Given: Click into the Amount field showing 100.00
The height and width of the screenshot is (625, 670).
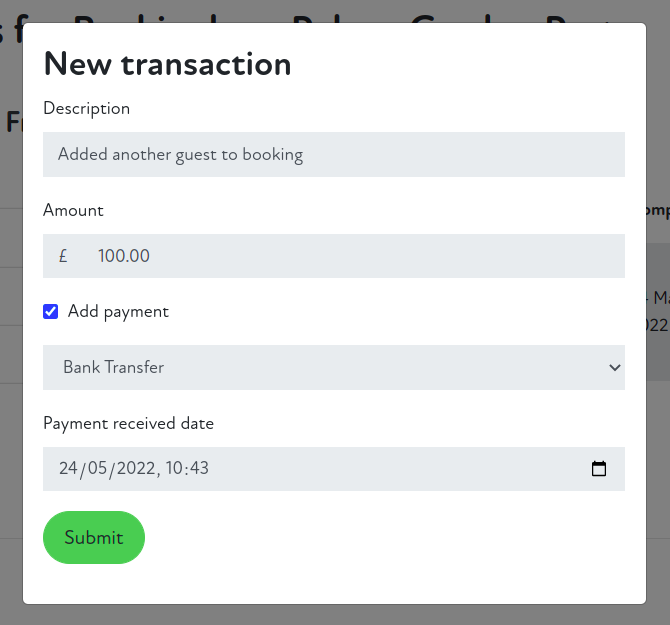Looking at the screenshot, I should (x=350, y=256).
